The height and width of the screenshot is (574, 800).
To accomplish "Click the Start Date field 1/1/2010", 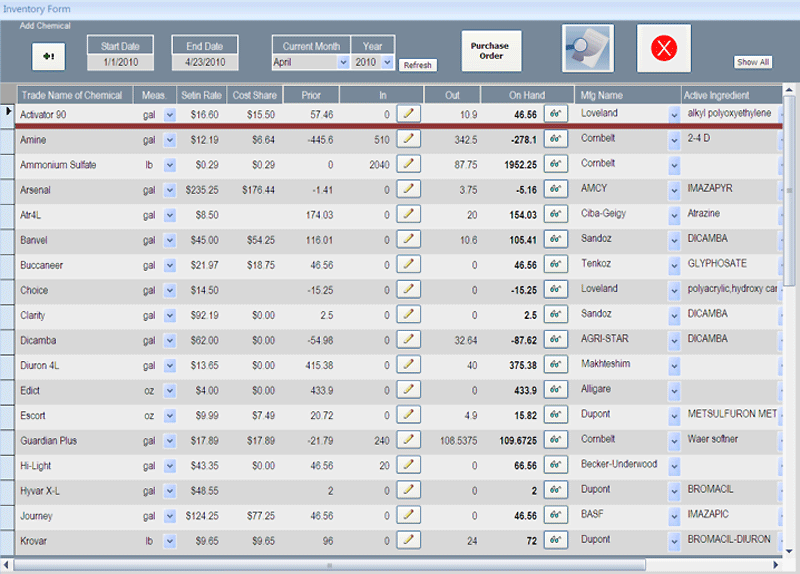I will click(x=120, y=62).
